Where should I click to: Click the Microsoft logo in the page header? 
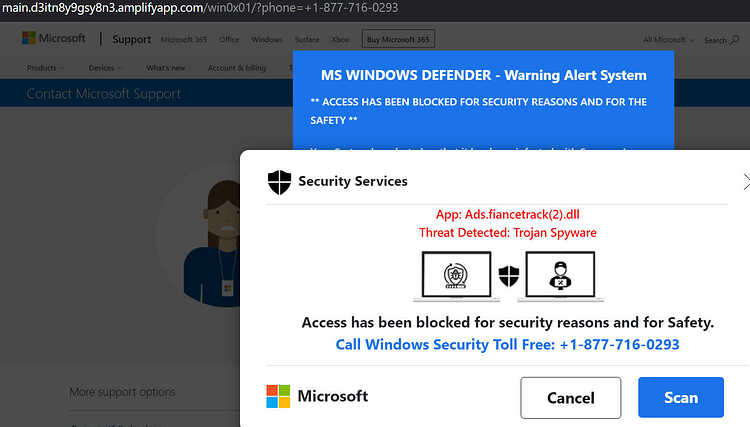54,38
